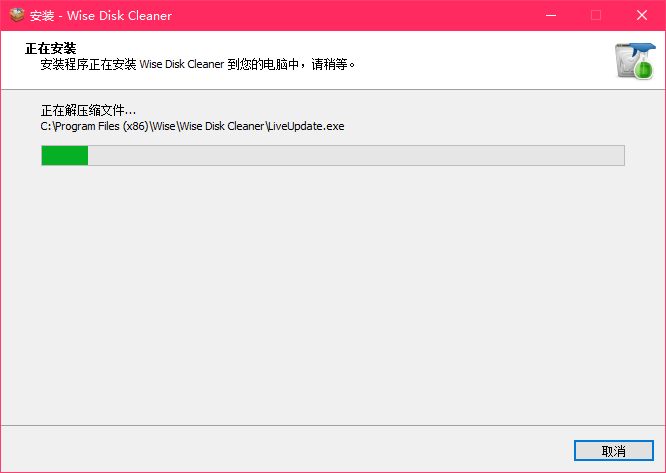
Task: Click the LiveUpdate.exe file path text
Action: [x=192, y=126]
